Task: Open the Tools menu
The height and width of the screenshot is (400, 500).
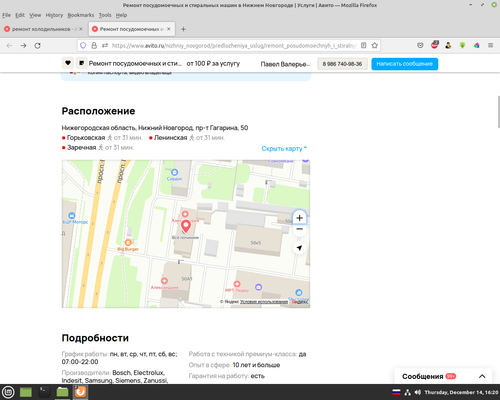Action: point(105,15)
